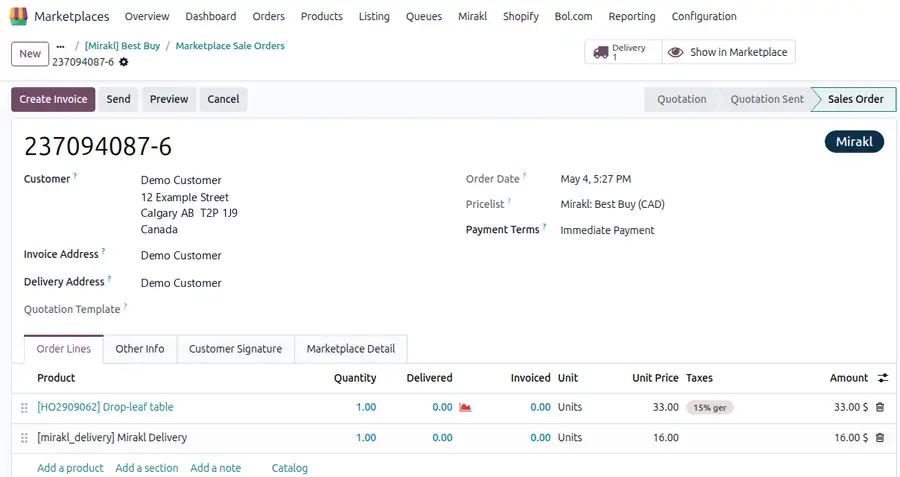Image resolution: width=900 pixels, height=477 pixels.
Task: Go to [Mirakl] Best Buy breadcrumb
Action: [x=122, y=46]
